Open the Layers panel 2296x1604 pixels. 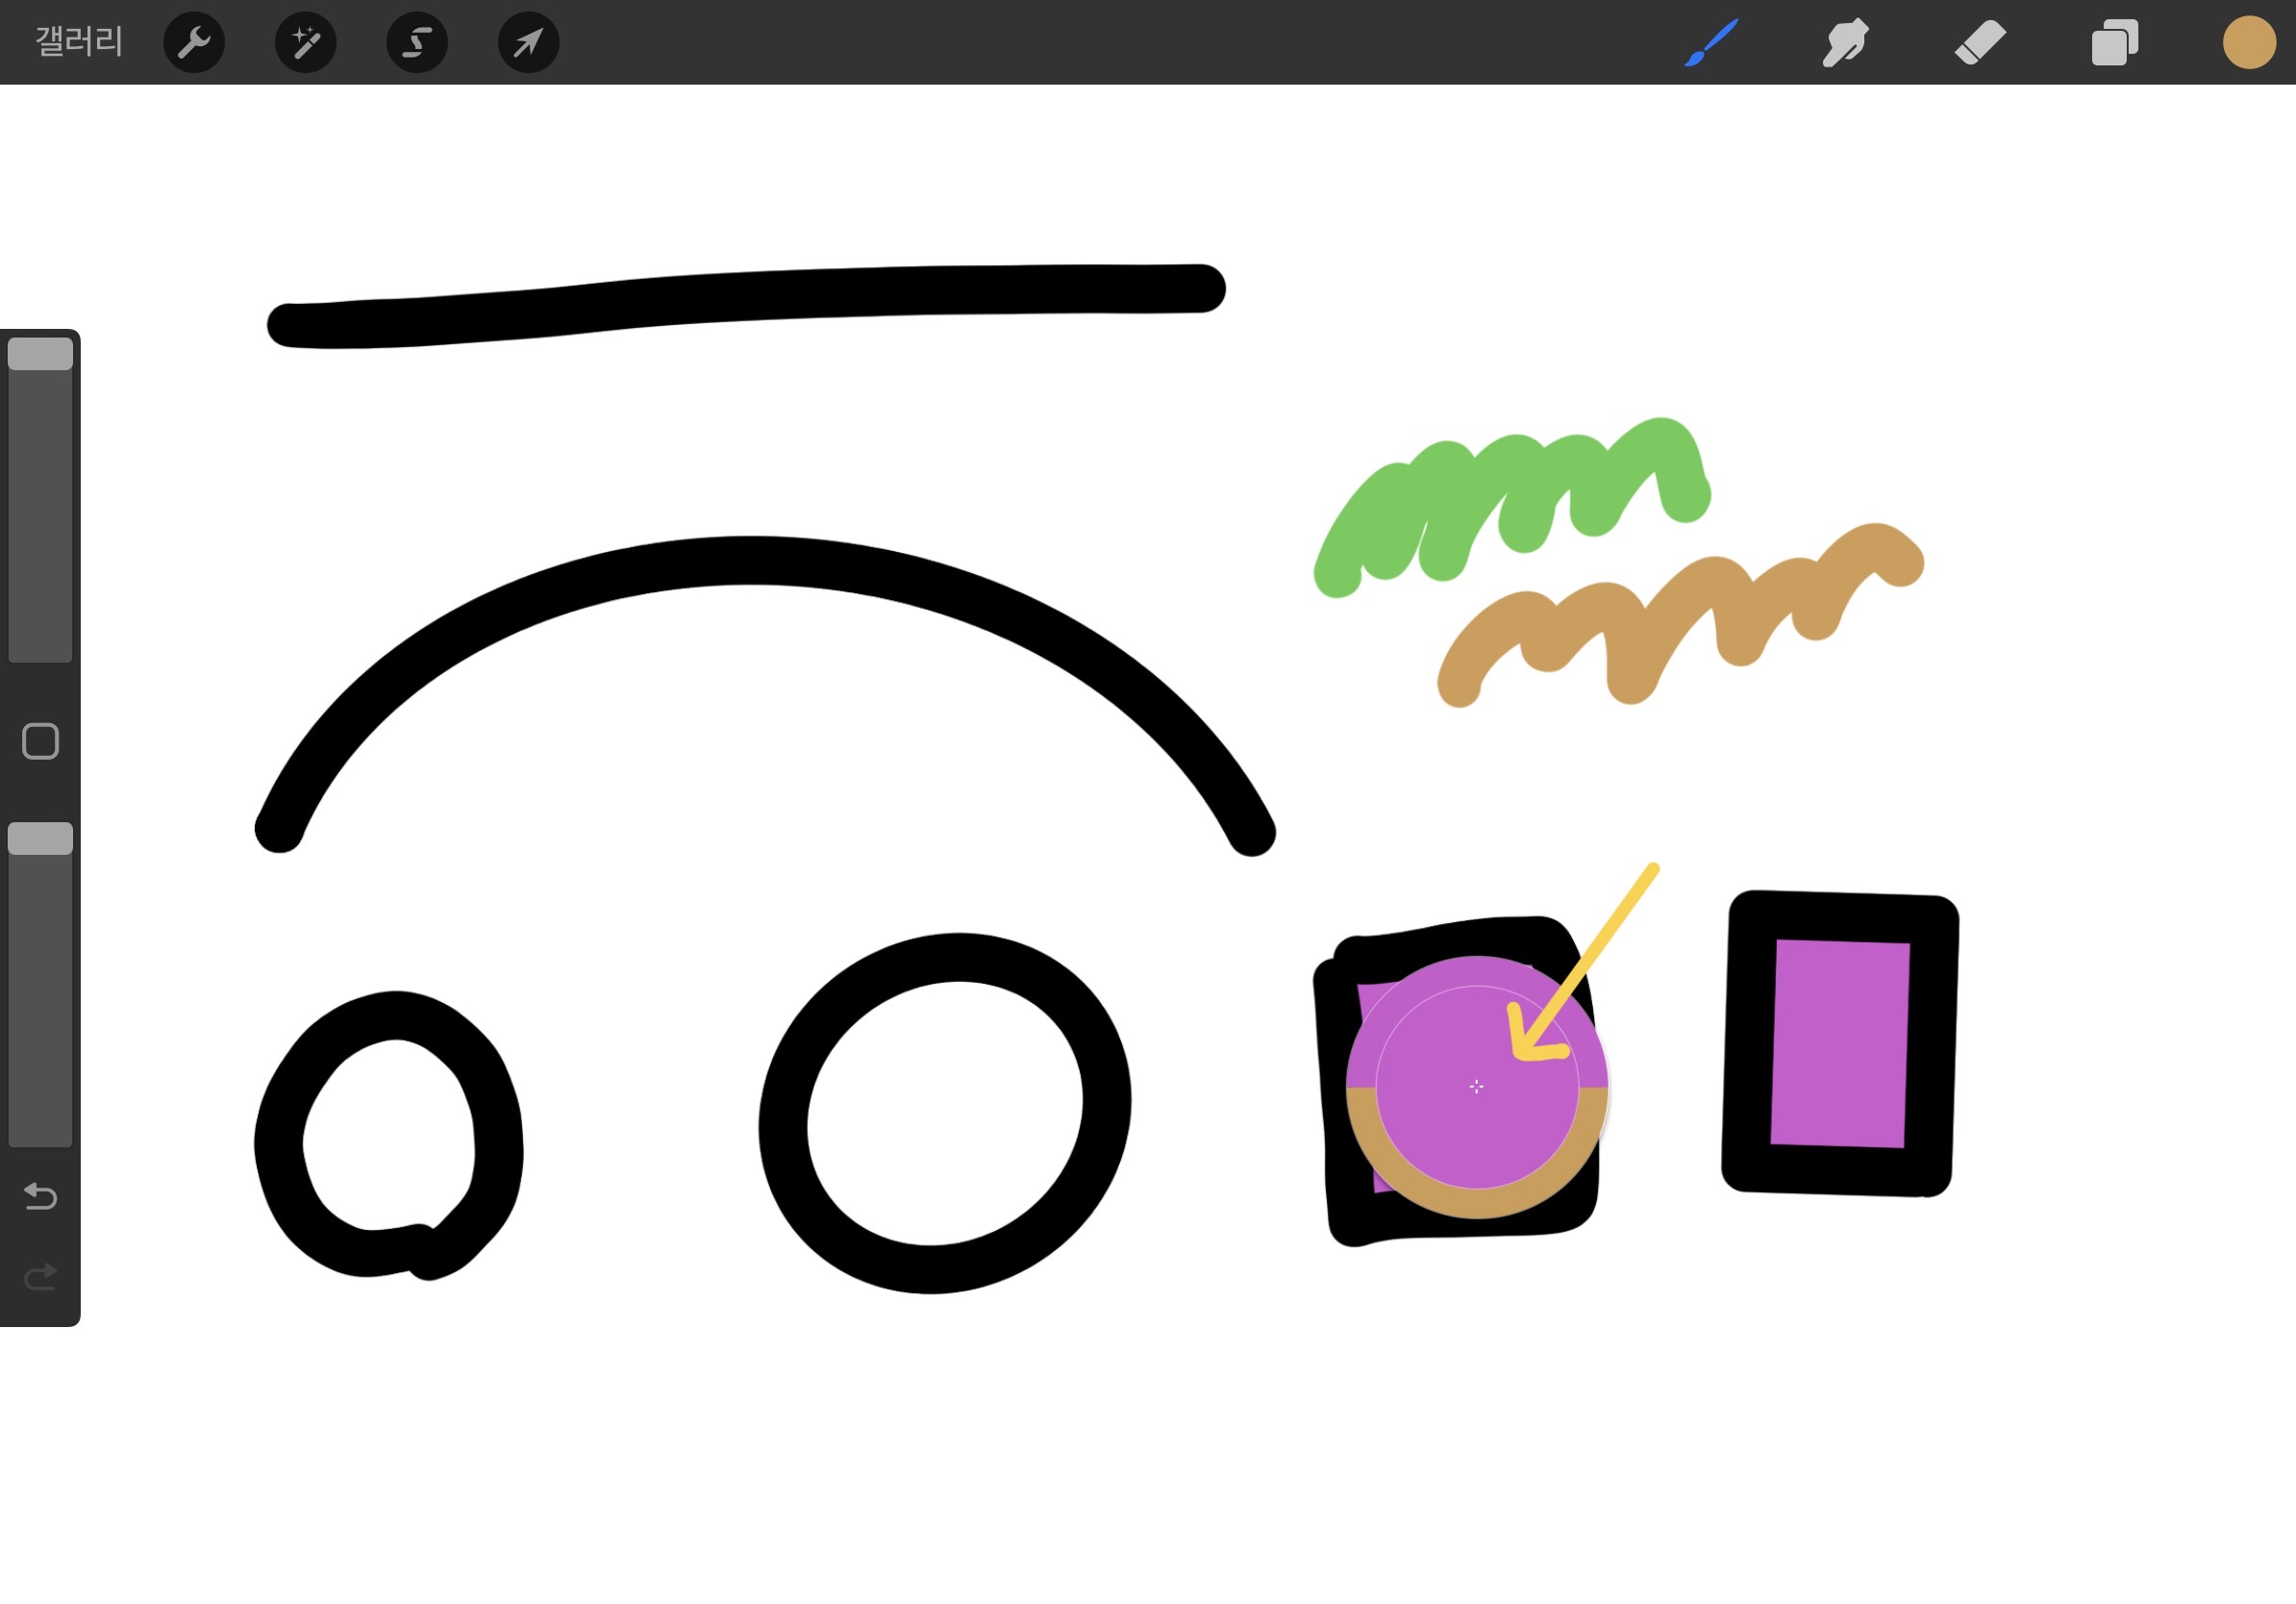click(x=2114, y=43)
